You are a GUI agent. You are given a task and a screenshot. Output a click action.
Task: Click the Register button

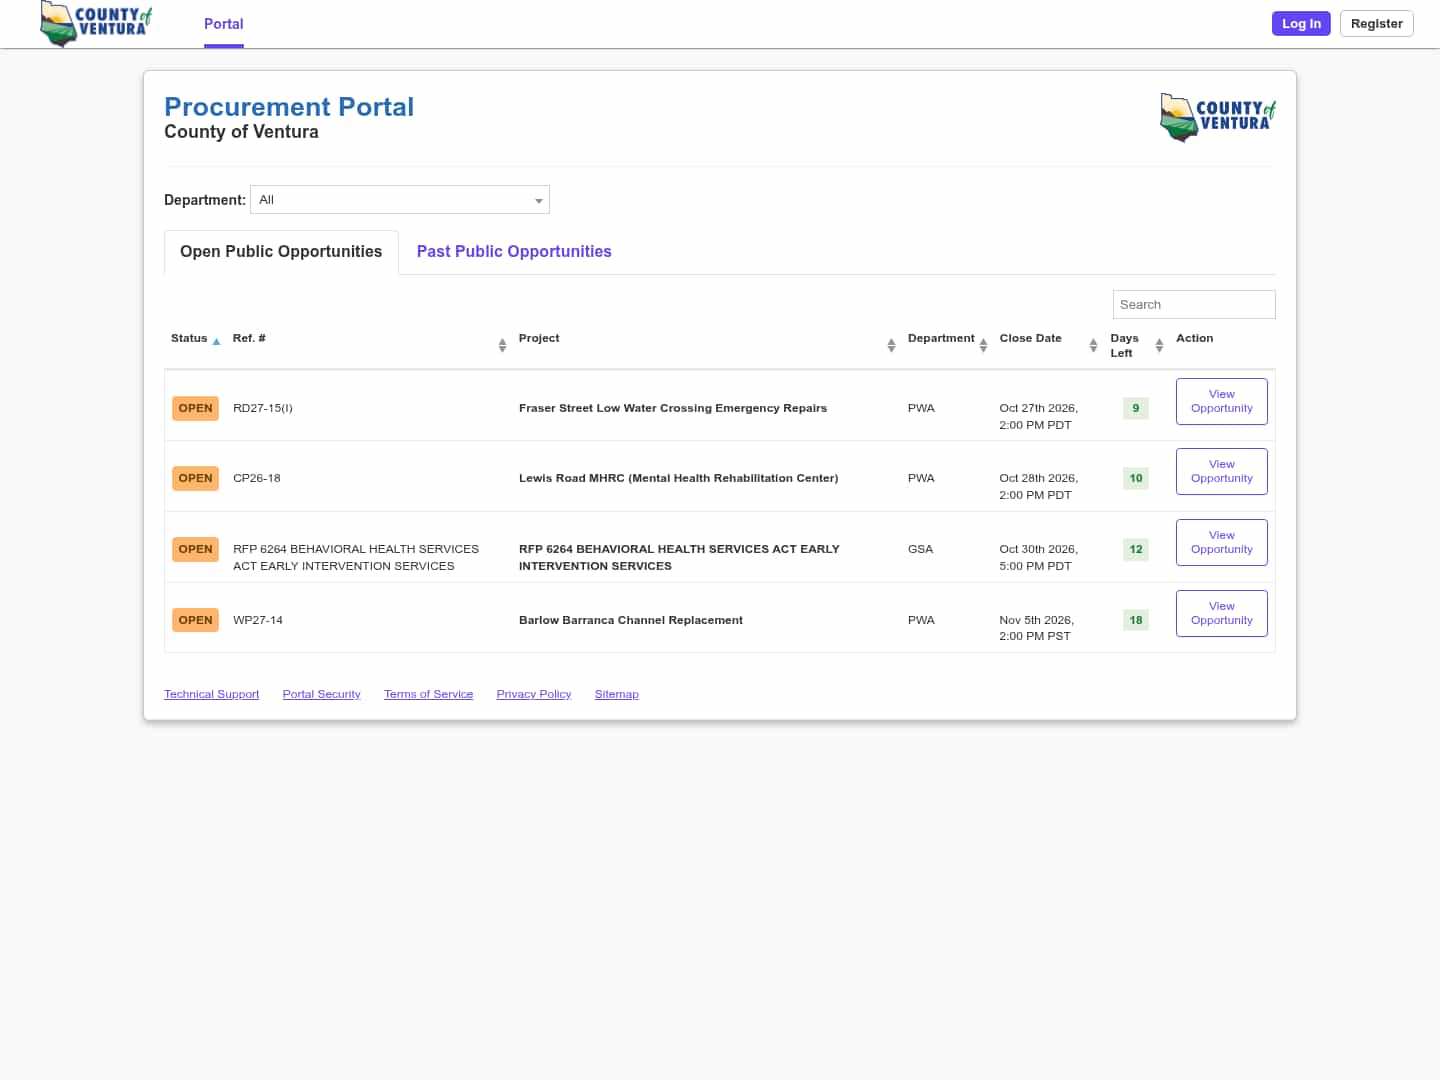pos(1376,23)
